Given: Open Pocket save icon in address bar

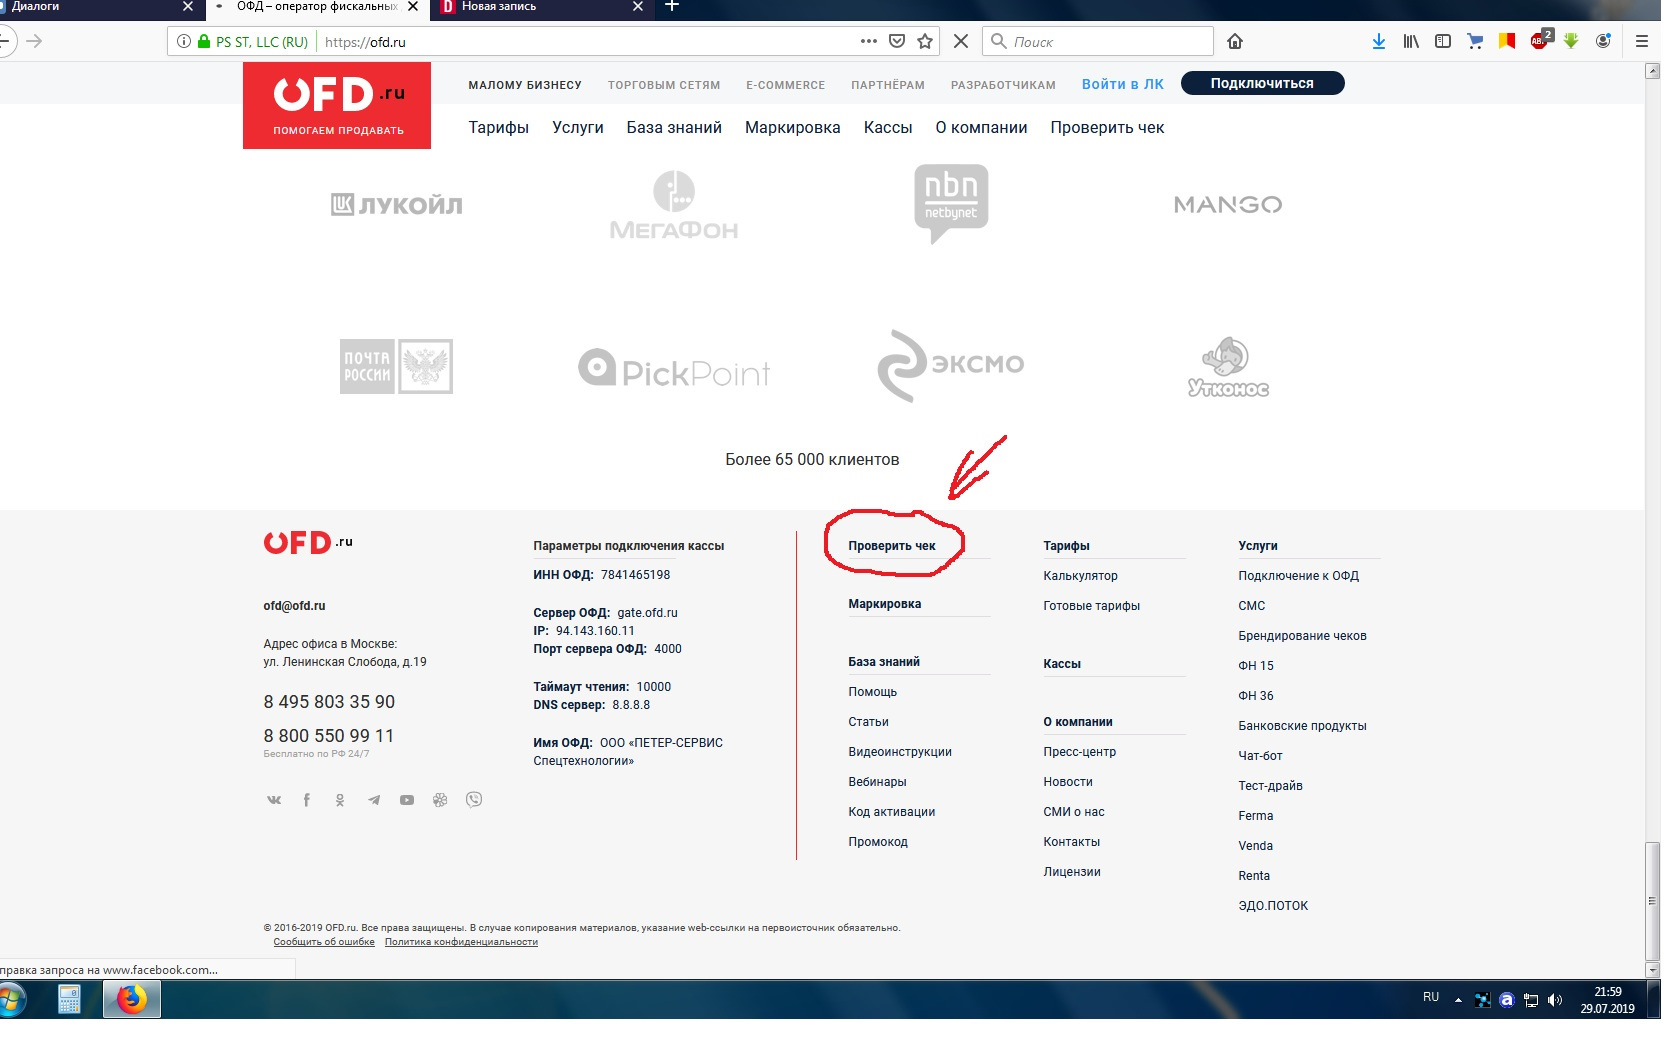Looking at the screenshot, I should (x=897, y=41).
